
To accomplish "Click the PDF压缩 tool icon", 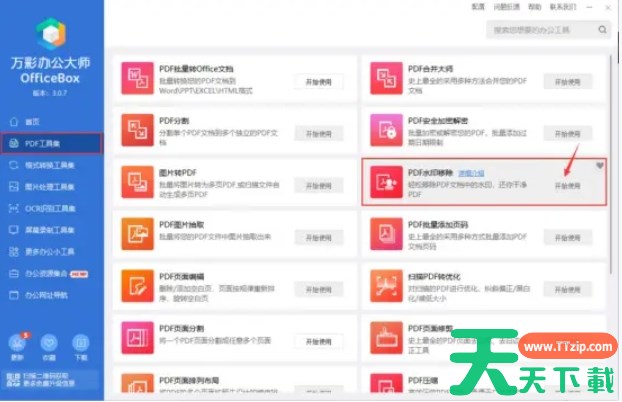I will [386, 383].
